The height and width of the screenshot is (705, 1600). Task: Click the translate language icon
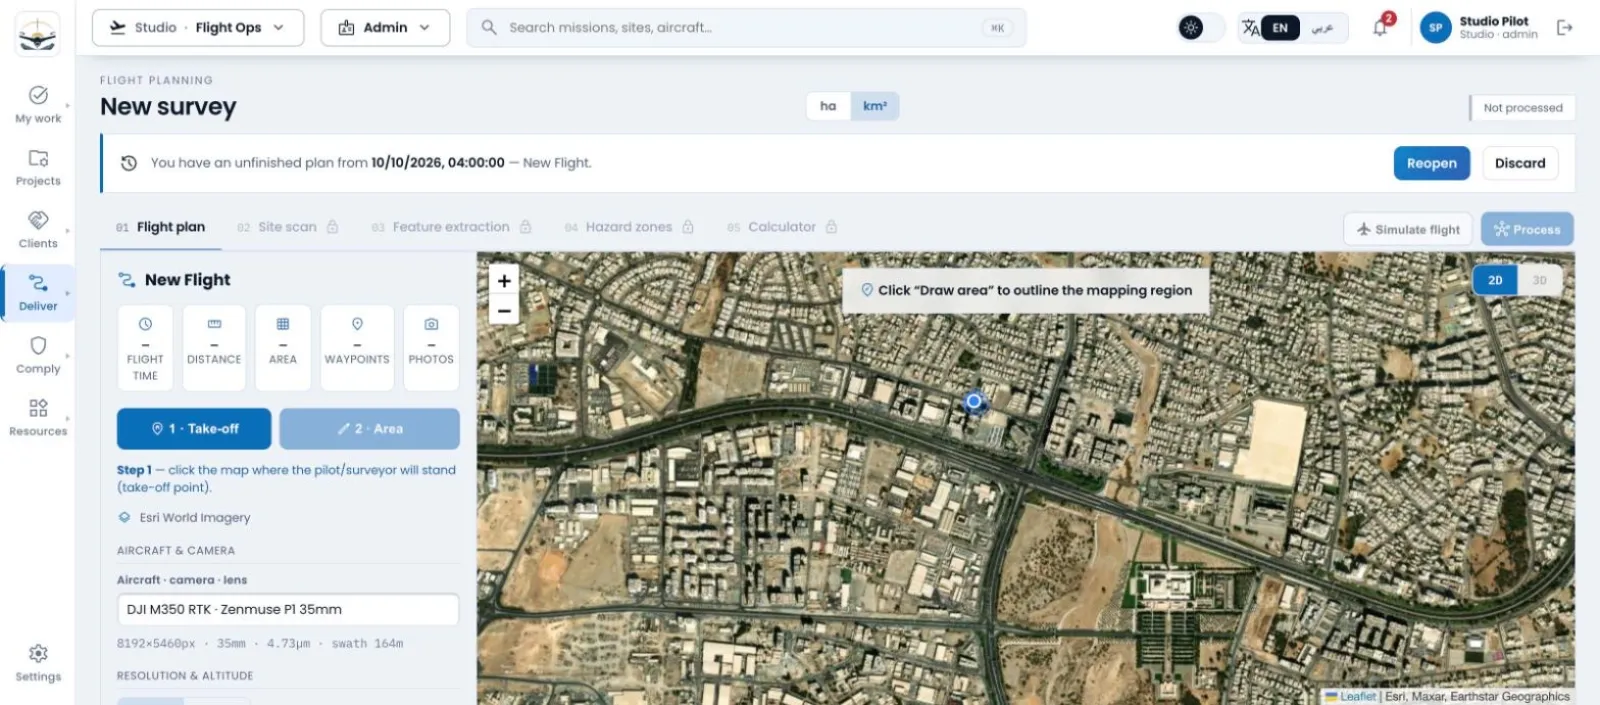coord(1250,28)
